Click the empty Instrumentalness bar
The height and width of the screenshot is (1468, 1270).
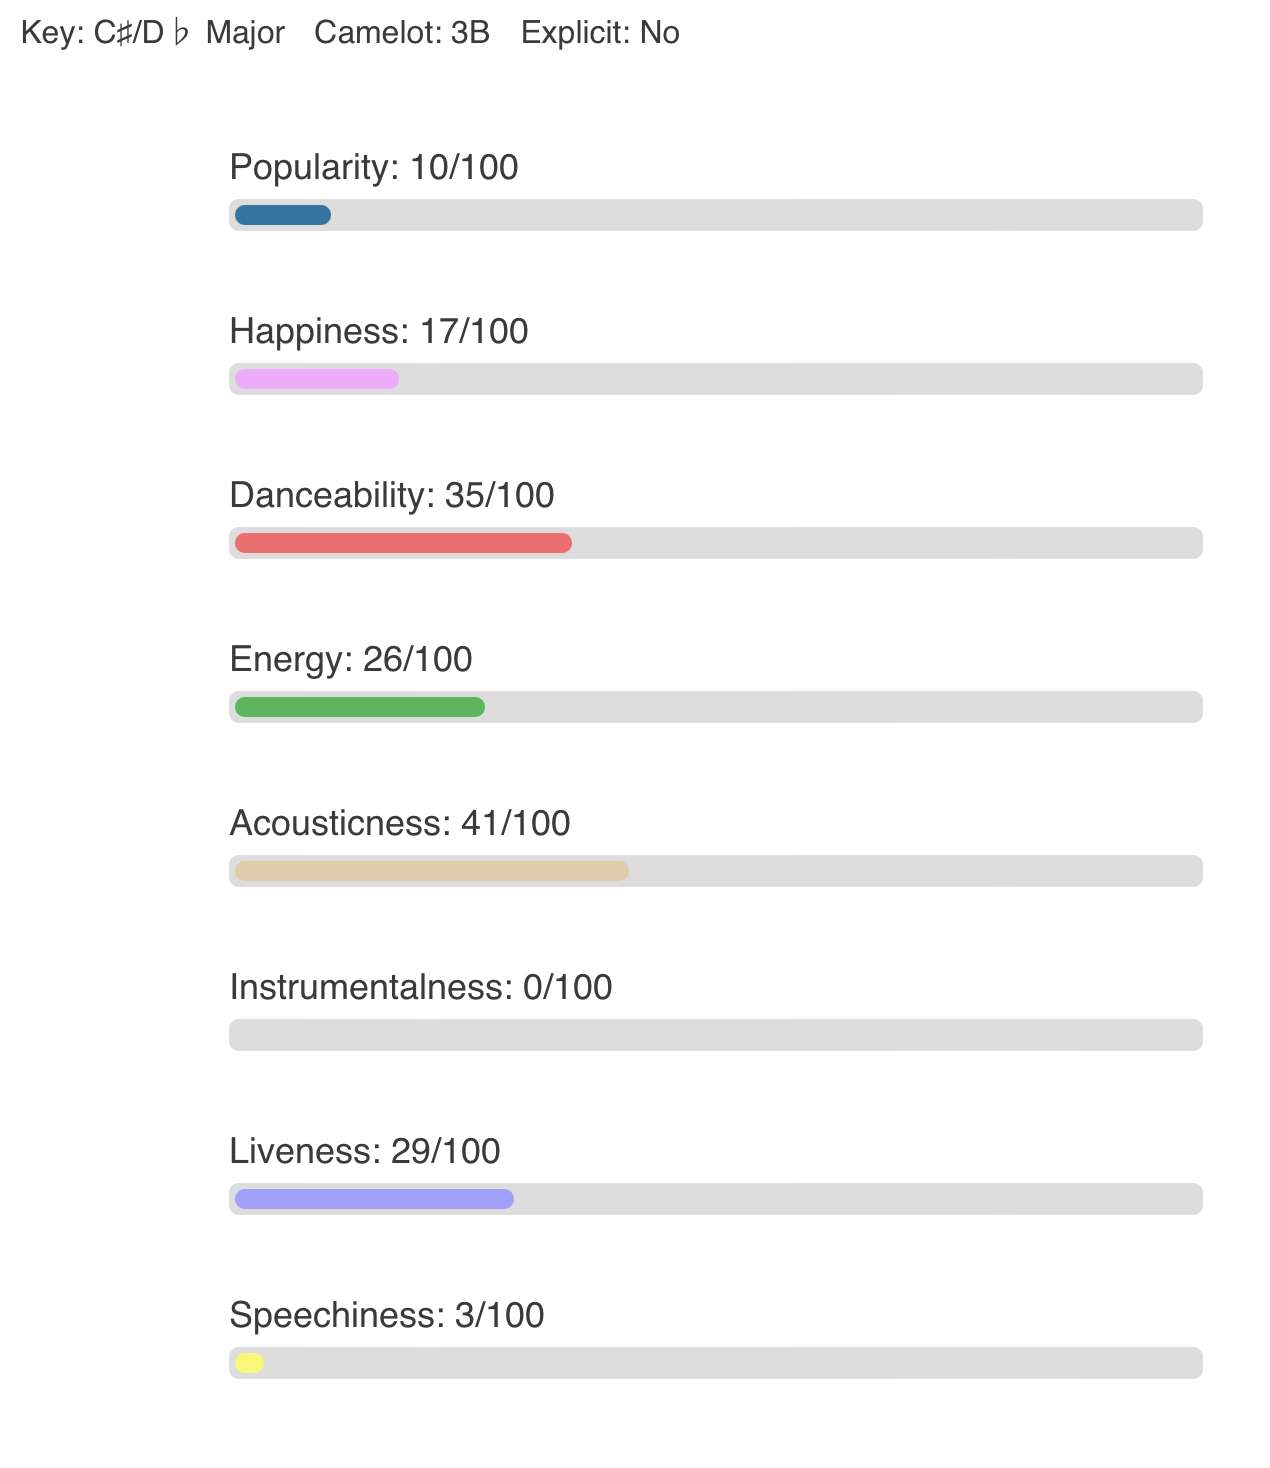click(x=716, y=1035)
